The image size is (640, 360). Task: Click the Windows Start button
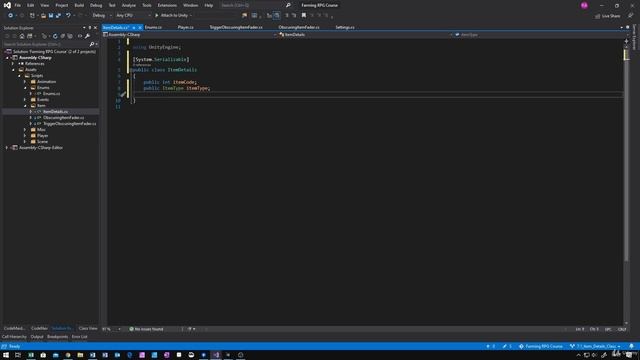click(x=6, y=355)
